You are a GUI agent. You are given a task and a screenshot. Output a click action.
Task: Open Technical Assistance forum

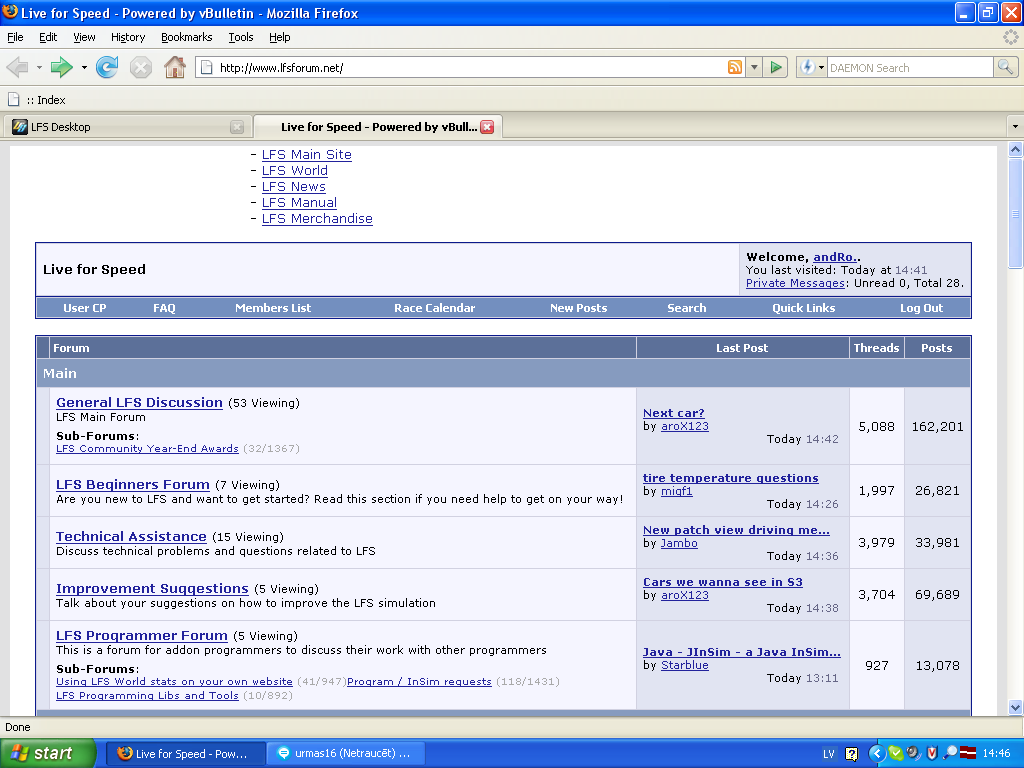click(x=131, y=537)
